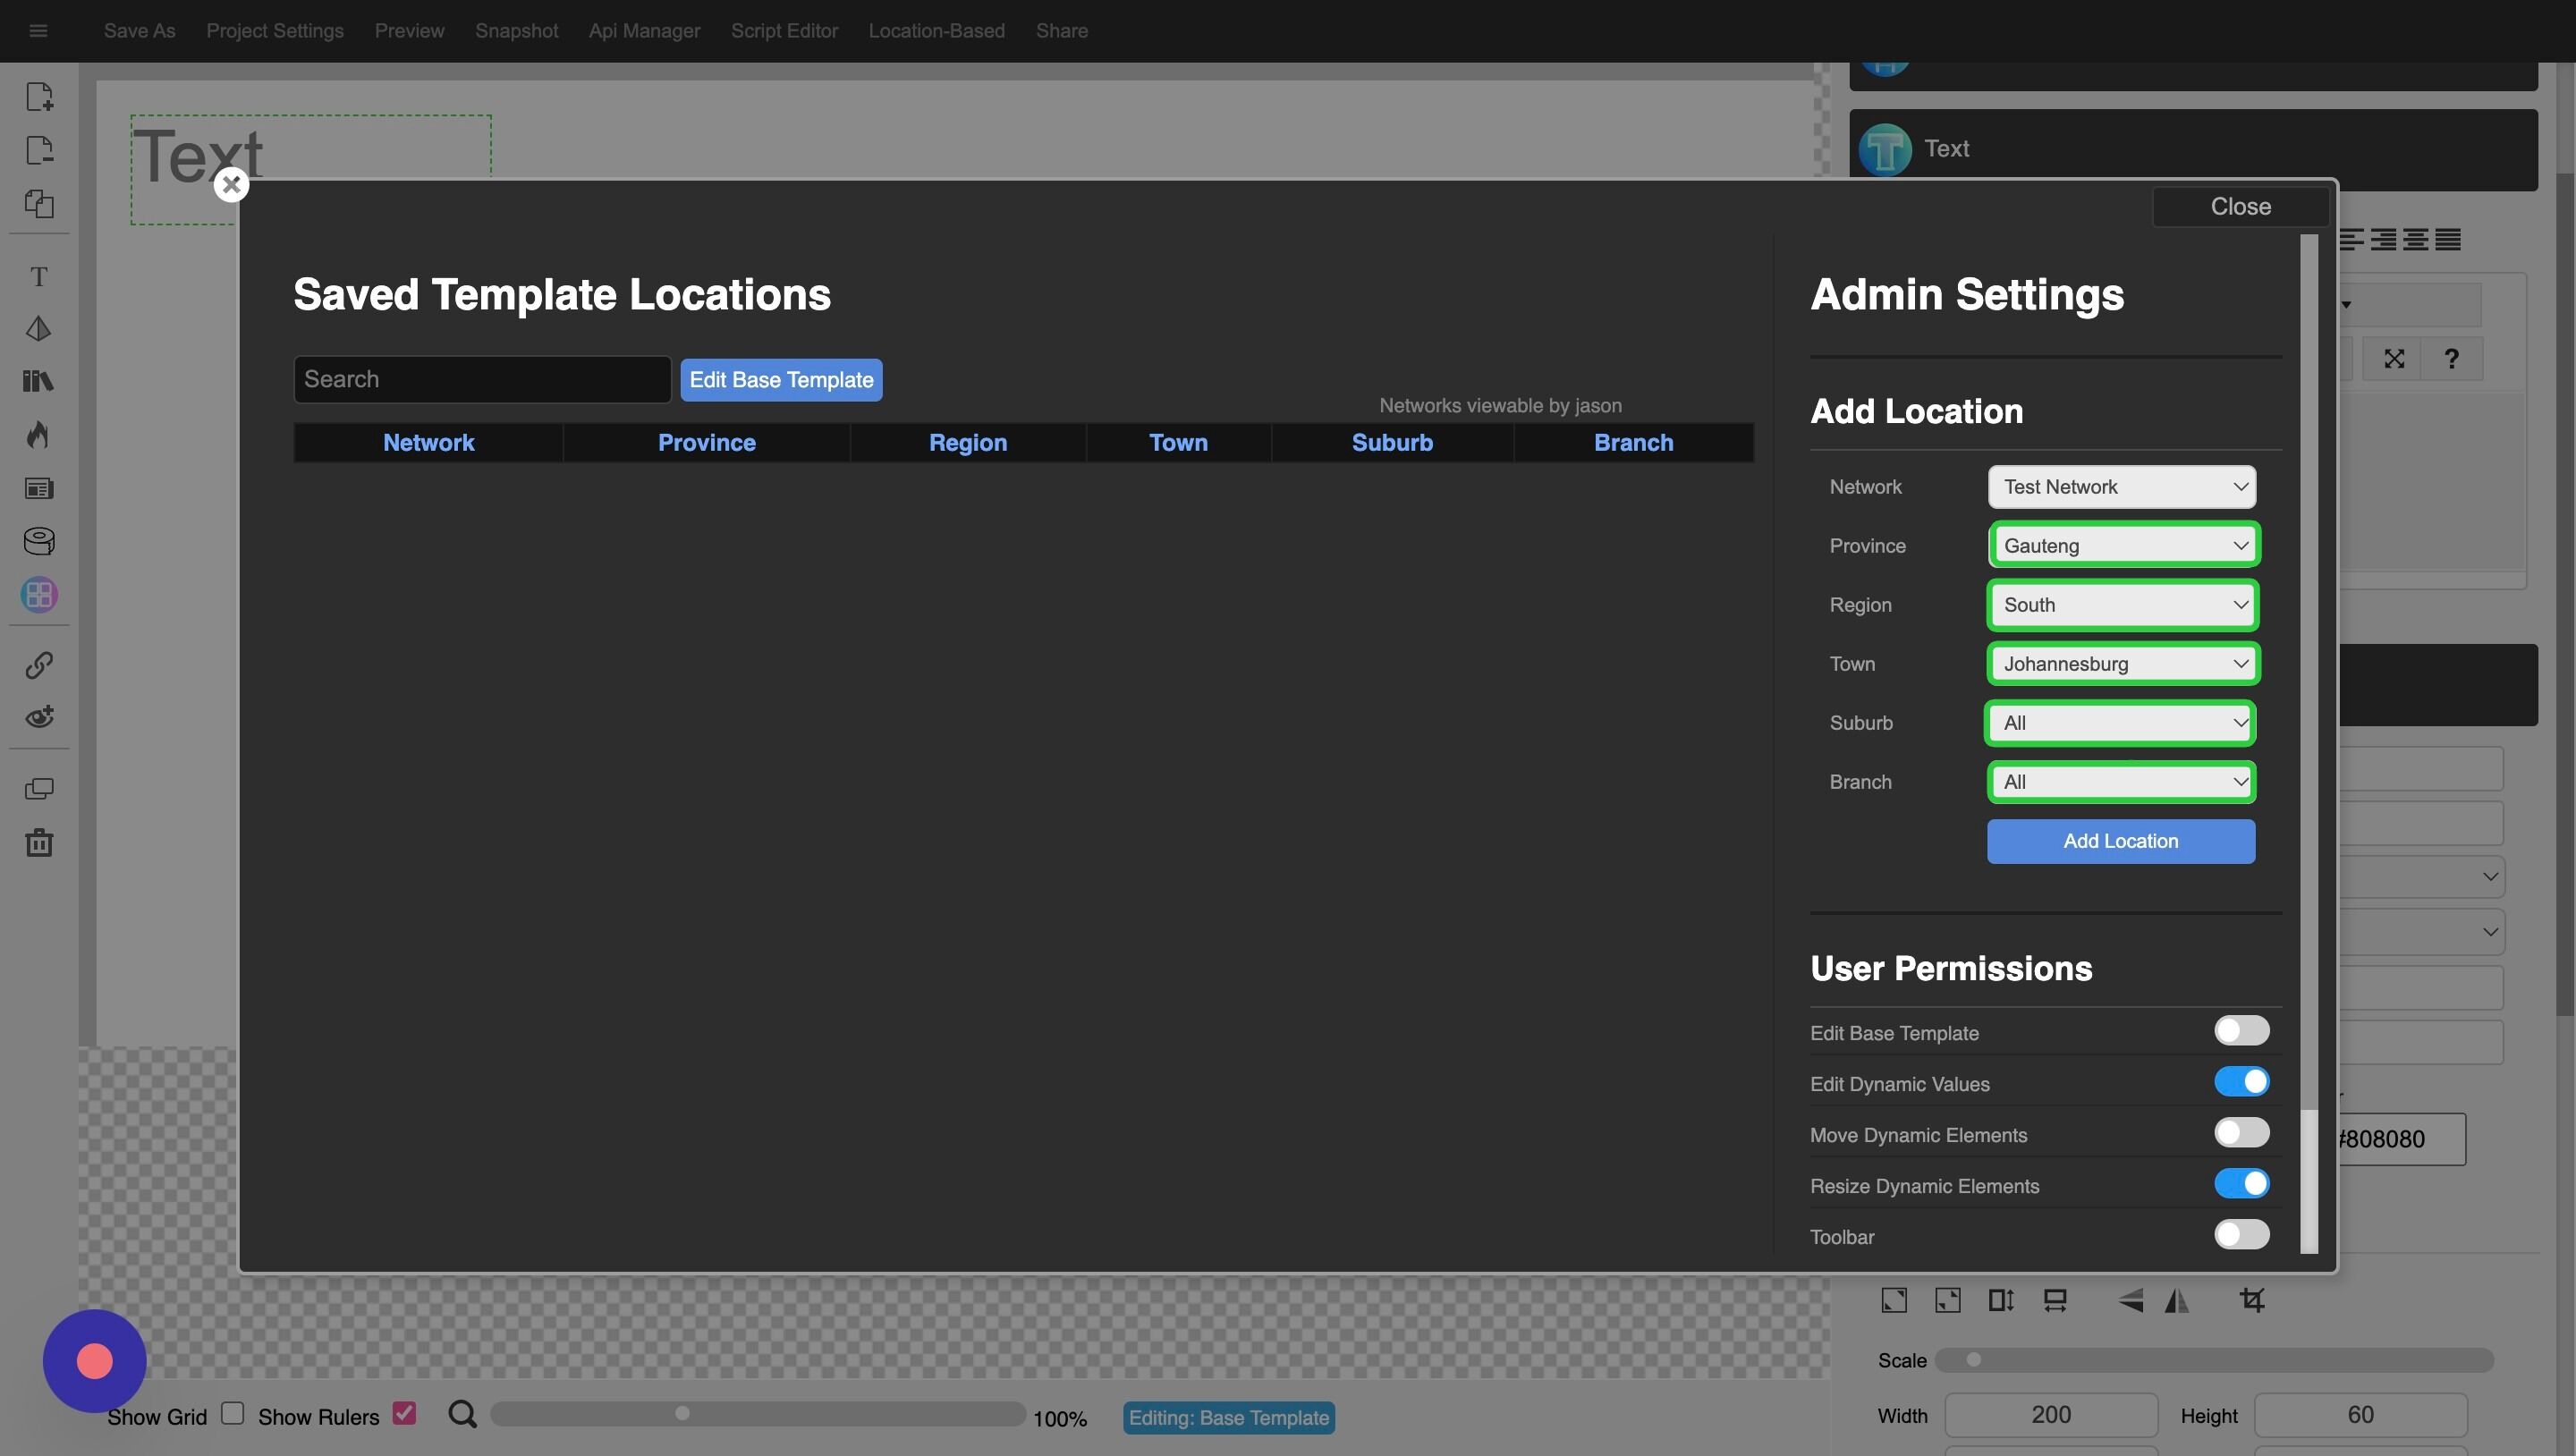Screen dimensions: 2576x1456
Task: Toggle Edit Dynamic Values permission
Action: 2241,1082
